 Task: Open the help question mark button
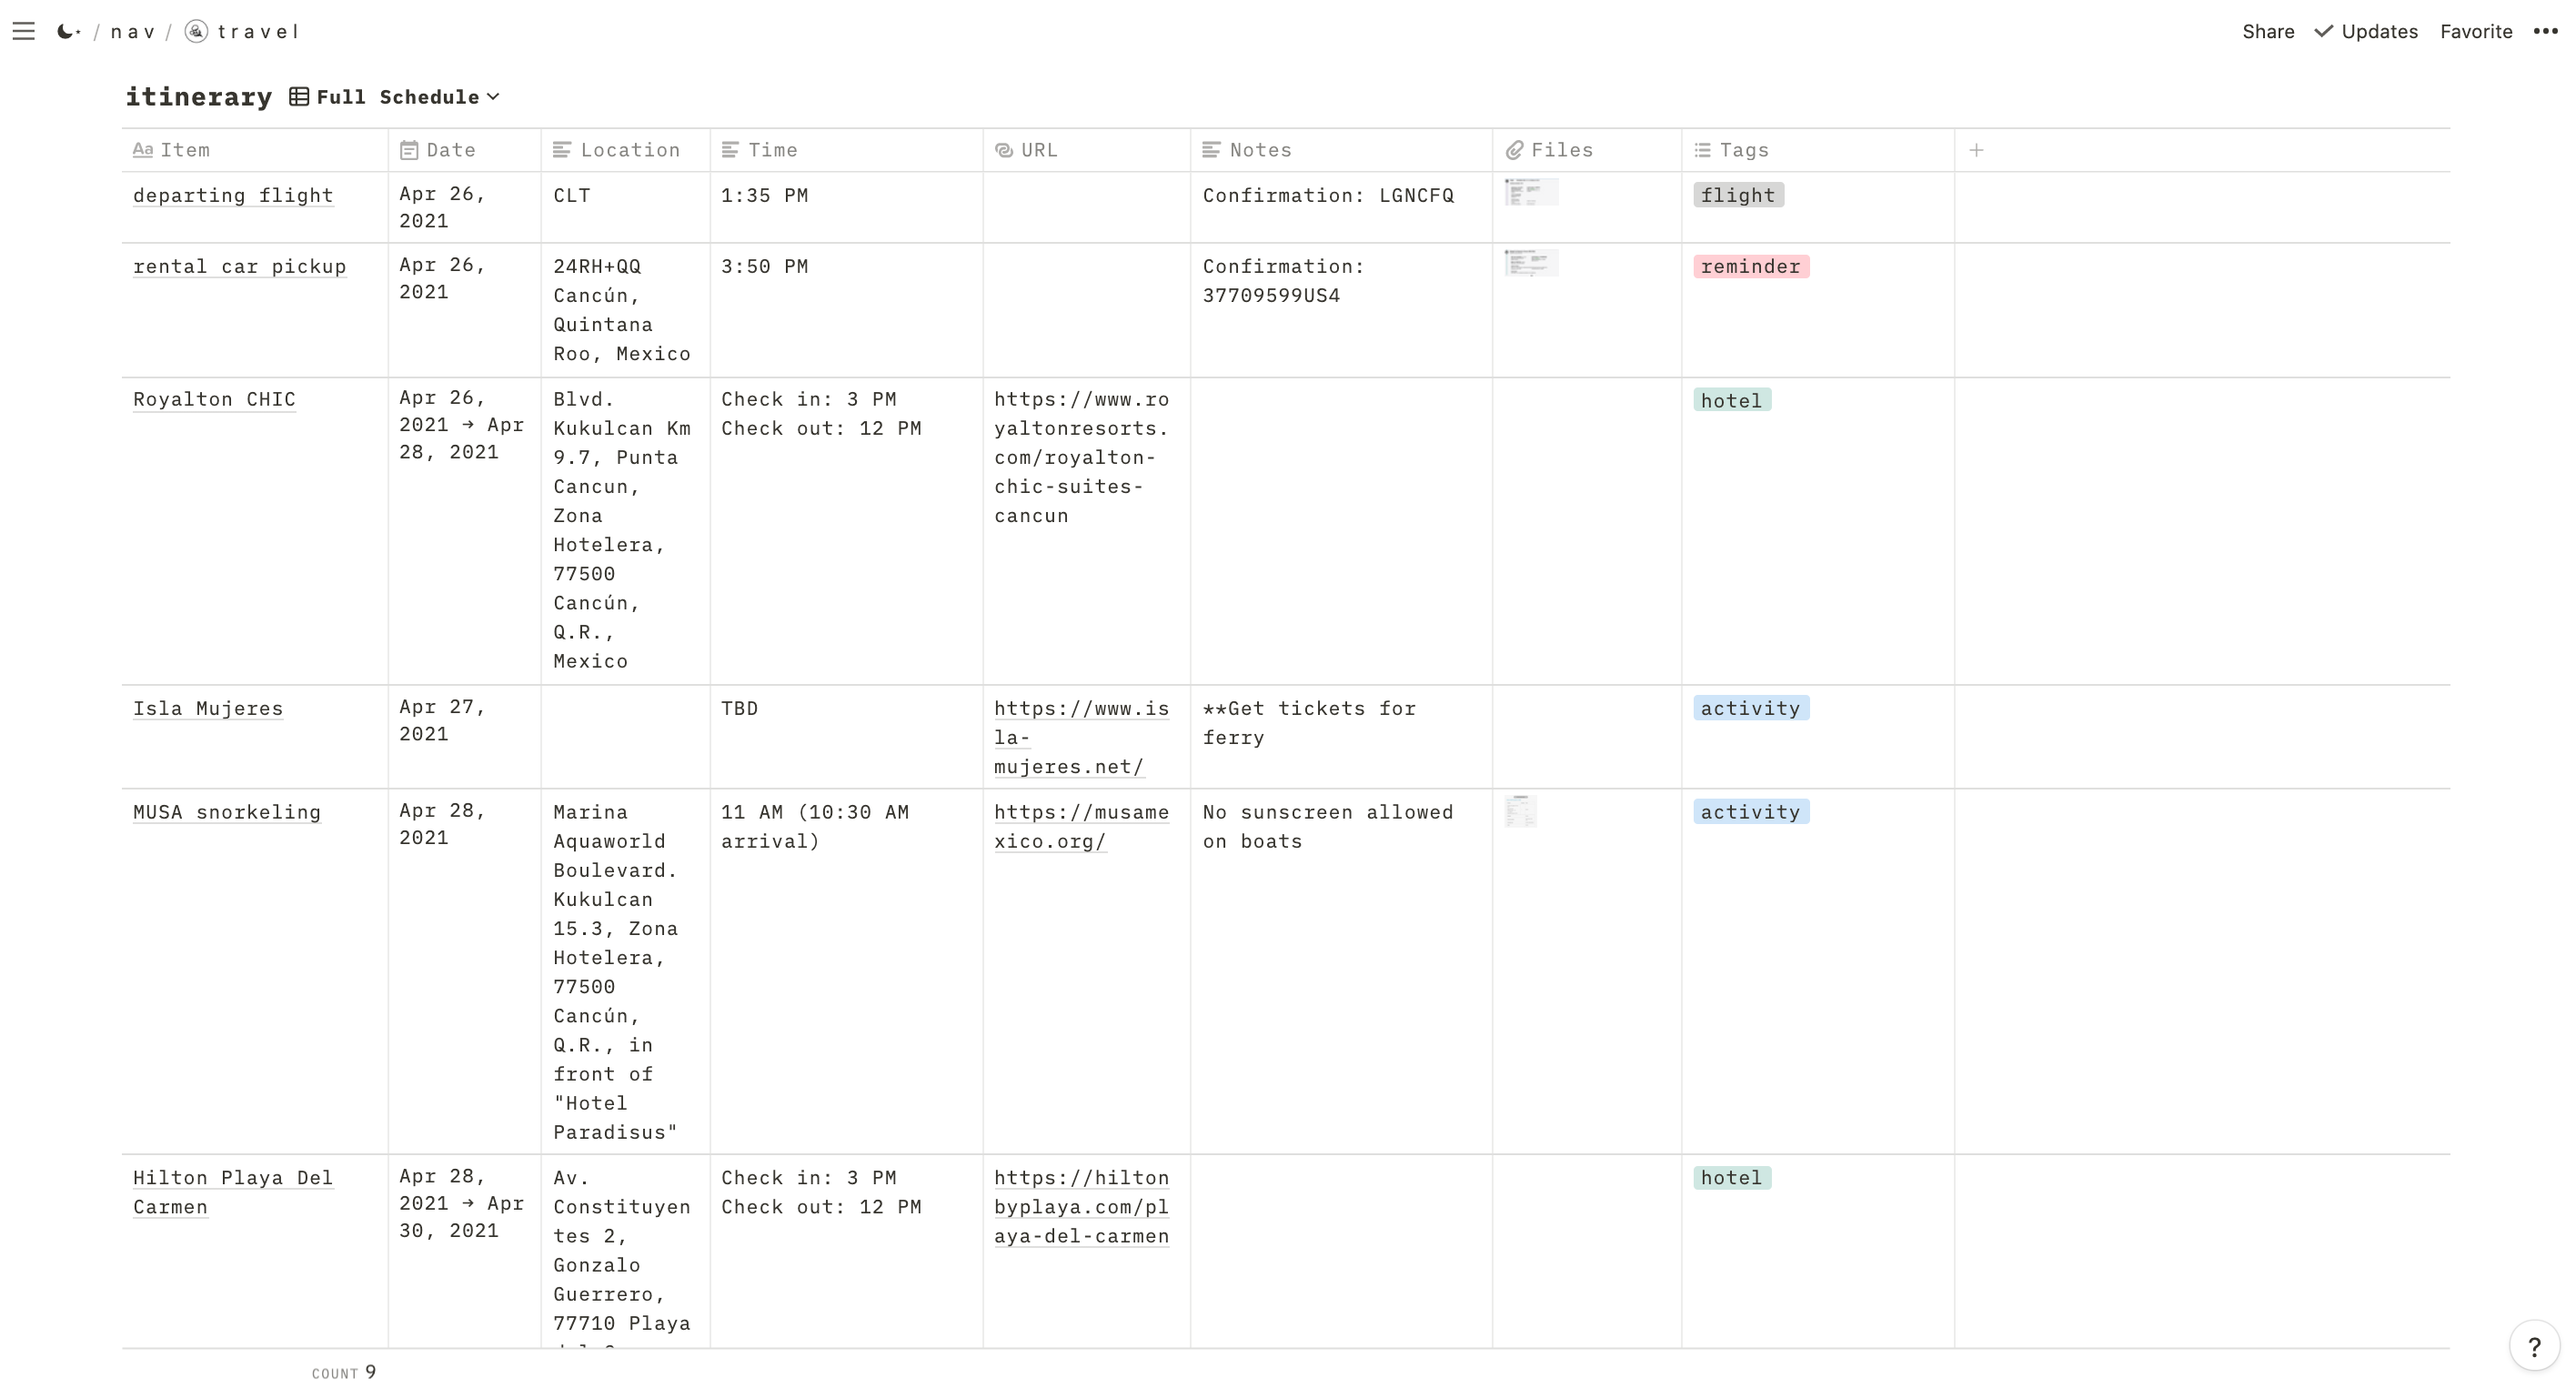click(2534, 1347)
